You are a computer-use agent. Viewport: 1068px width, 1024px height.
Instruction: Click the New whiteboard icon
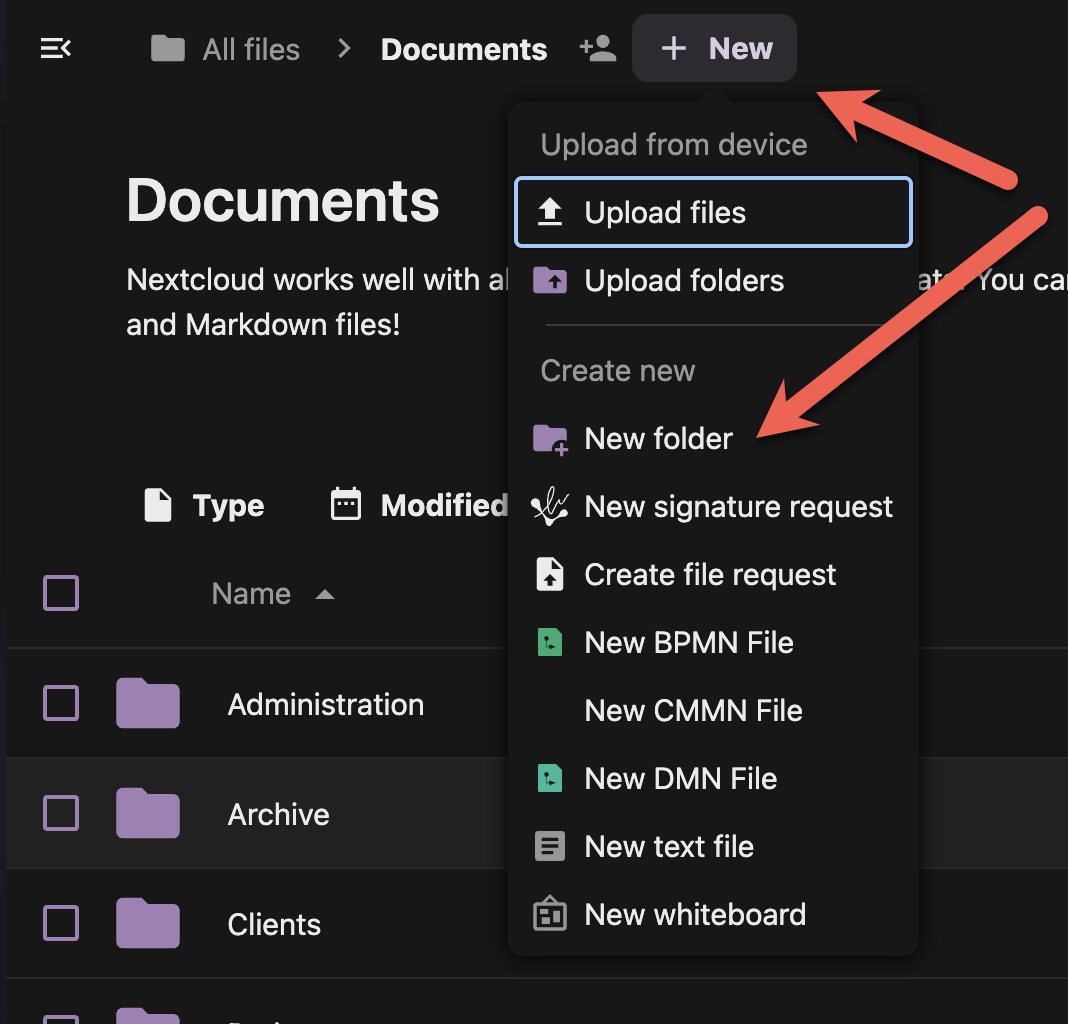click(x=550, y=914)
